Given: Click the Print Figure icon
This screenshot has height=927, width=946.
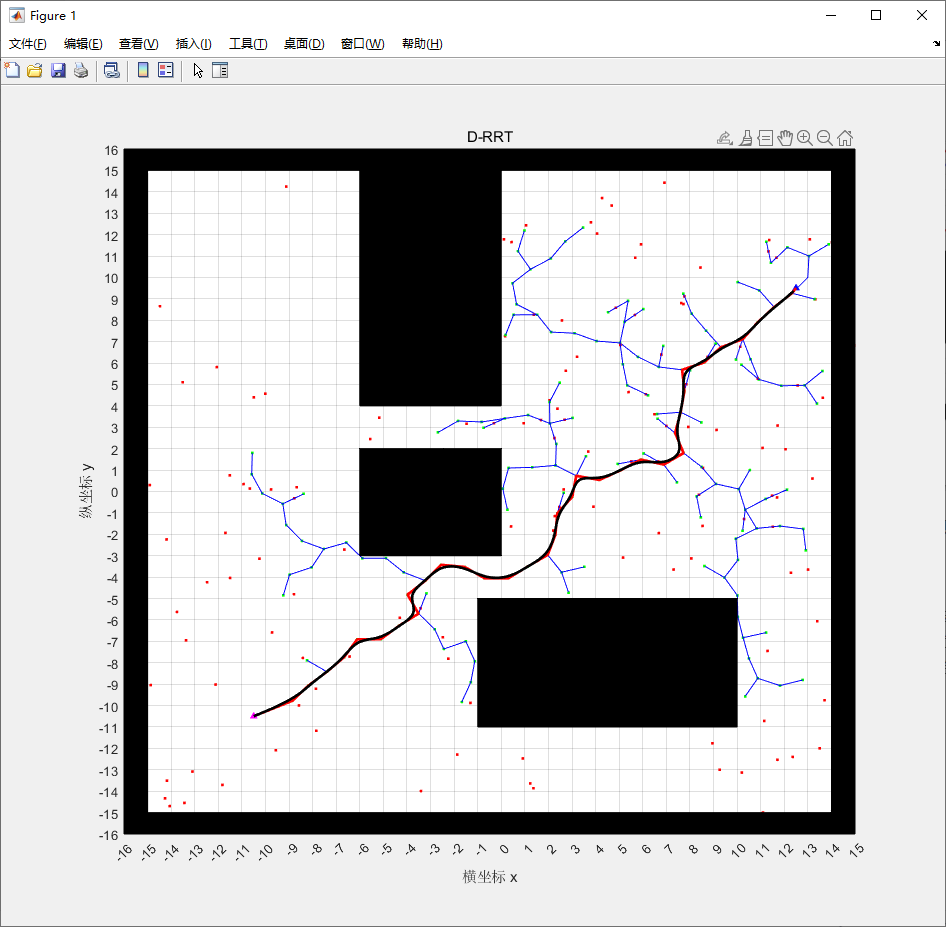Looking at the screenshot, I should tap(81, 71).
